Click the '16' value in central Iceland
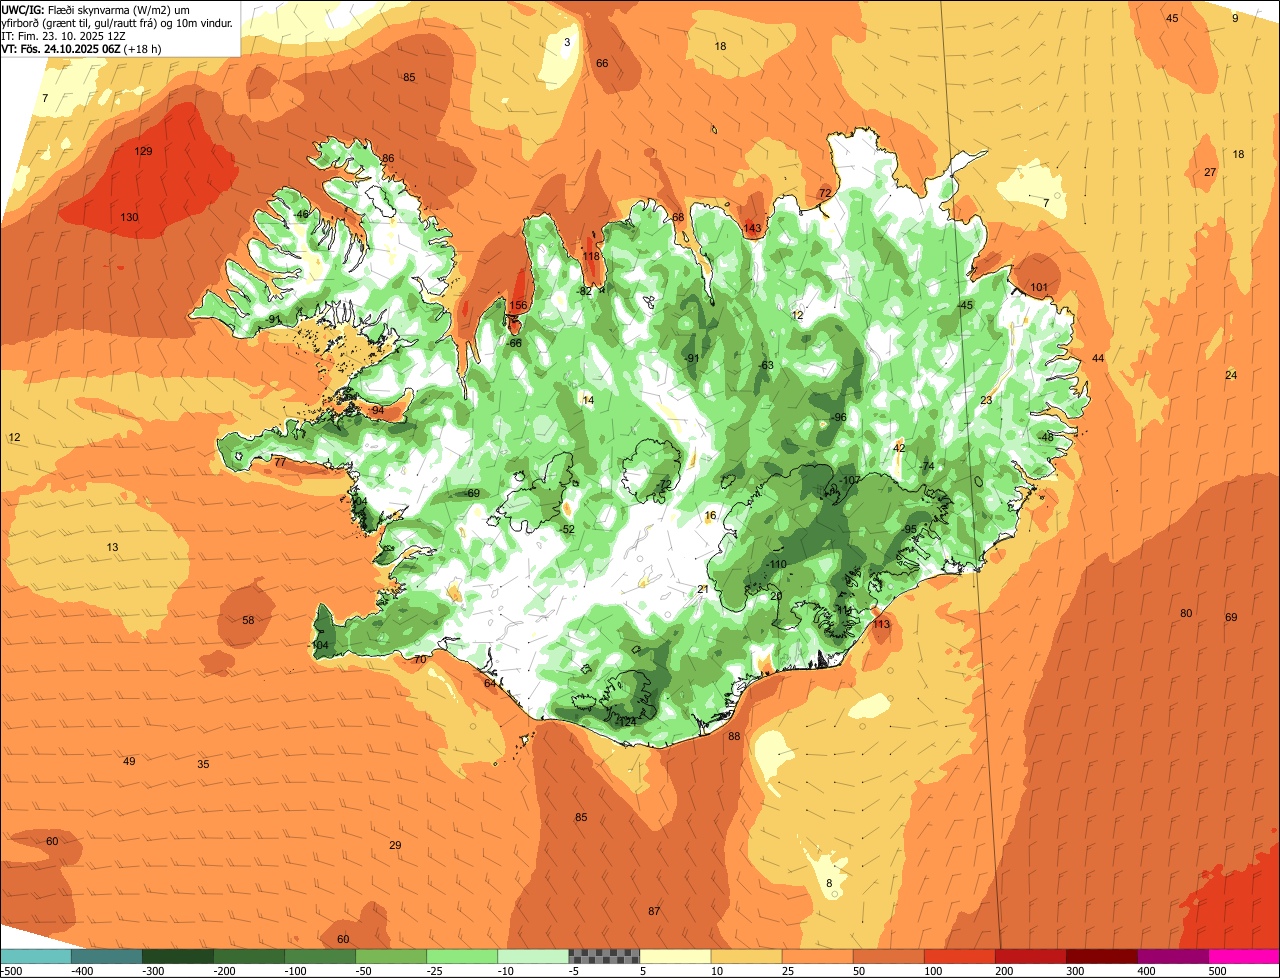The width and height of the screenshot is (1280, 978). 710,517
